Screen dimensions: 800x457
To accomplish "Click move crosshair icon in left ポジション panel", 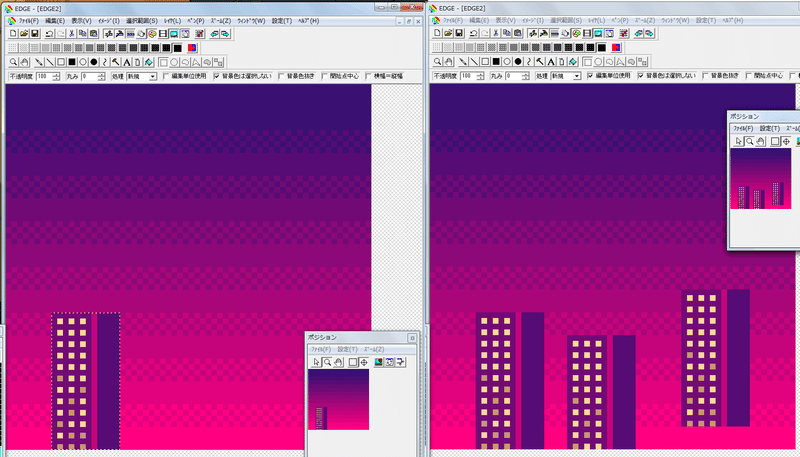I will coord(364,362).
